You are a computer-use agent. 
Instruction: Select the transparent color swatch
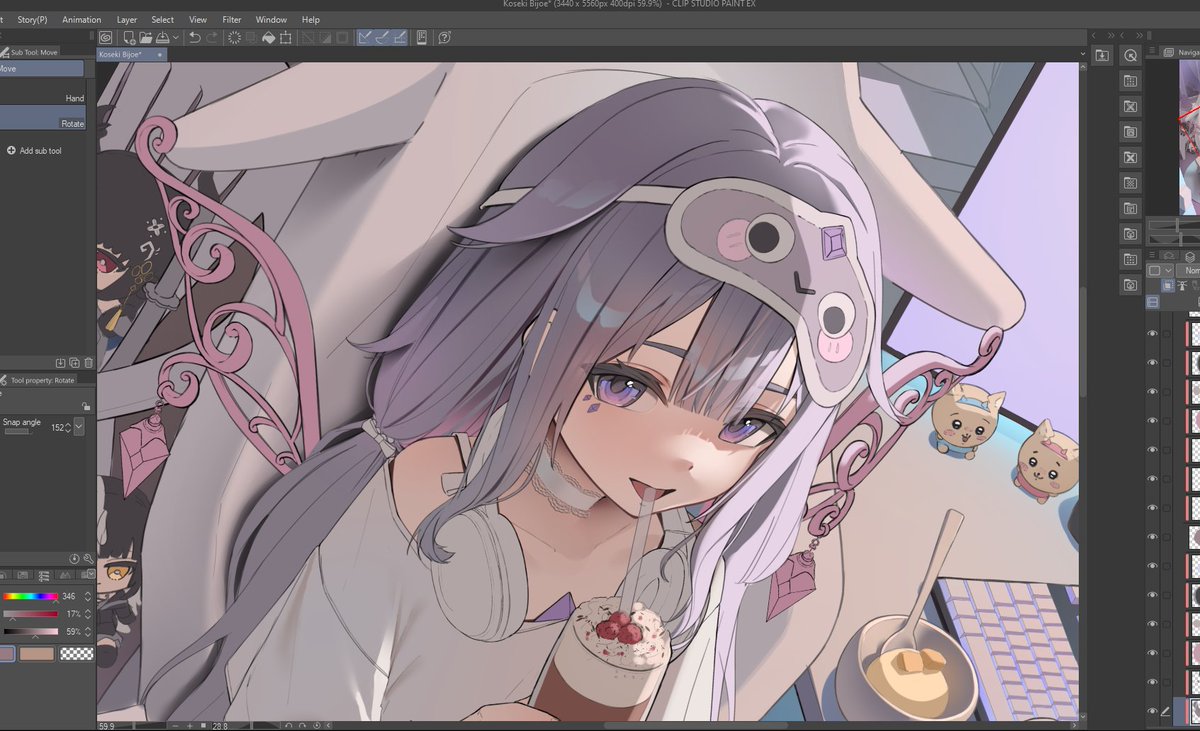(76, 654)
